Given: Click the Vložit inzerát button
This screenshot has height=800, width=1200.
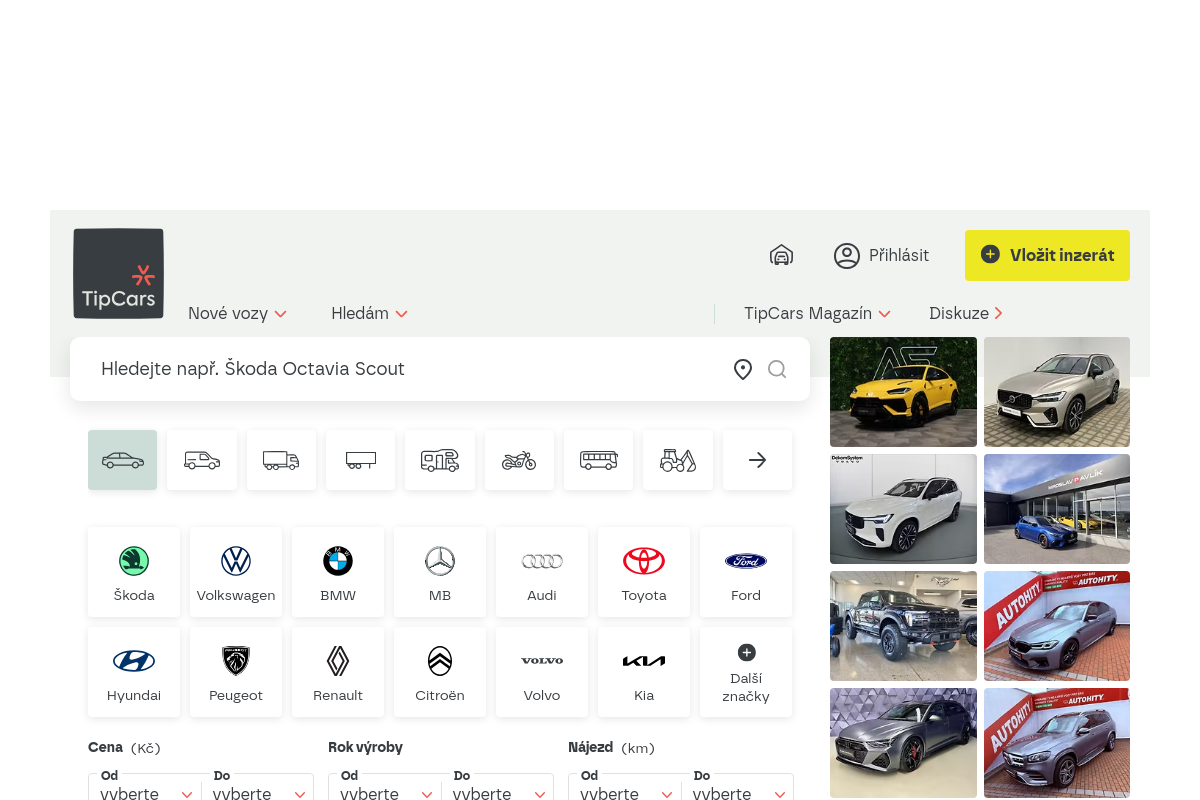Looking at the screenshot, I should coord(1047,255).
